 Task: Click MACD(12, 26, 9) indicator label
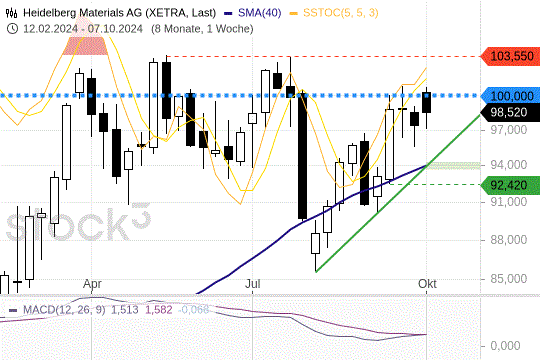[x=64, y=310]
